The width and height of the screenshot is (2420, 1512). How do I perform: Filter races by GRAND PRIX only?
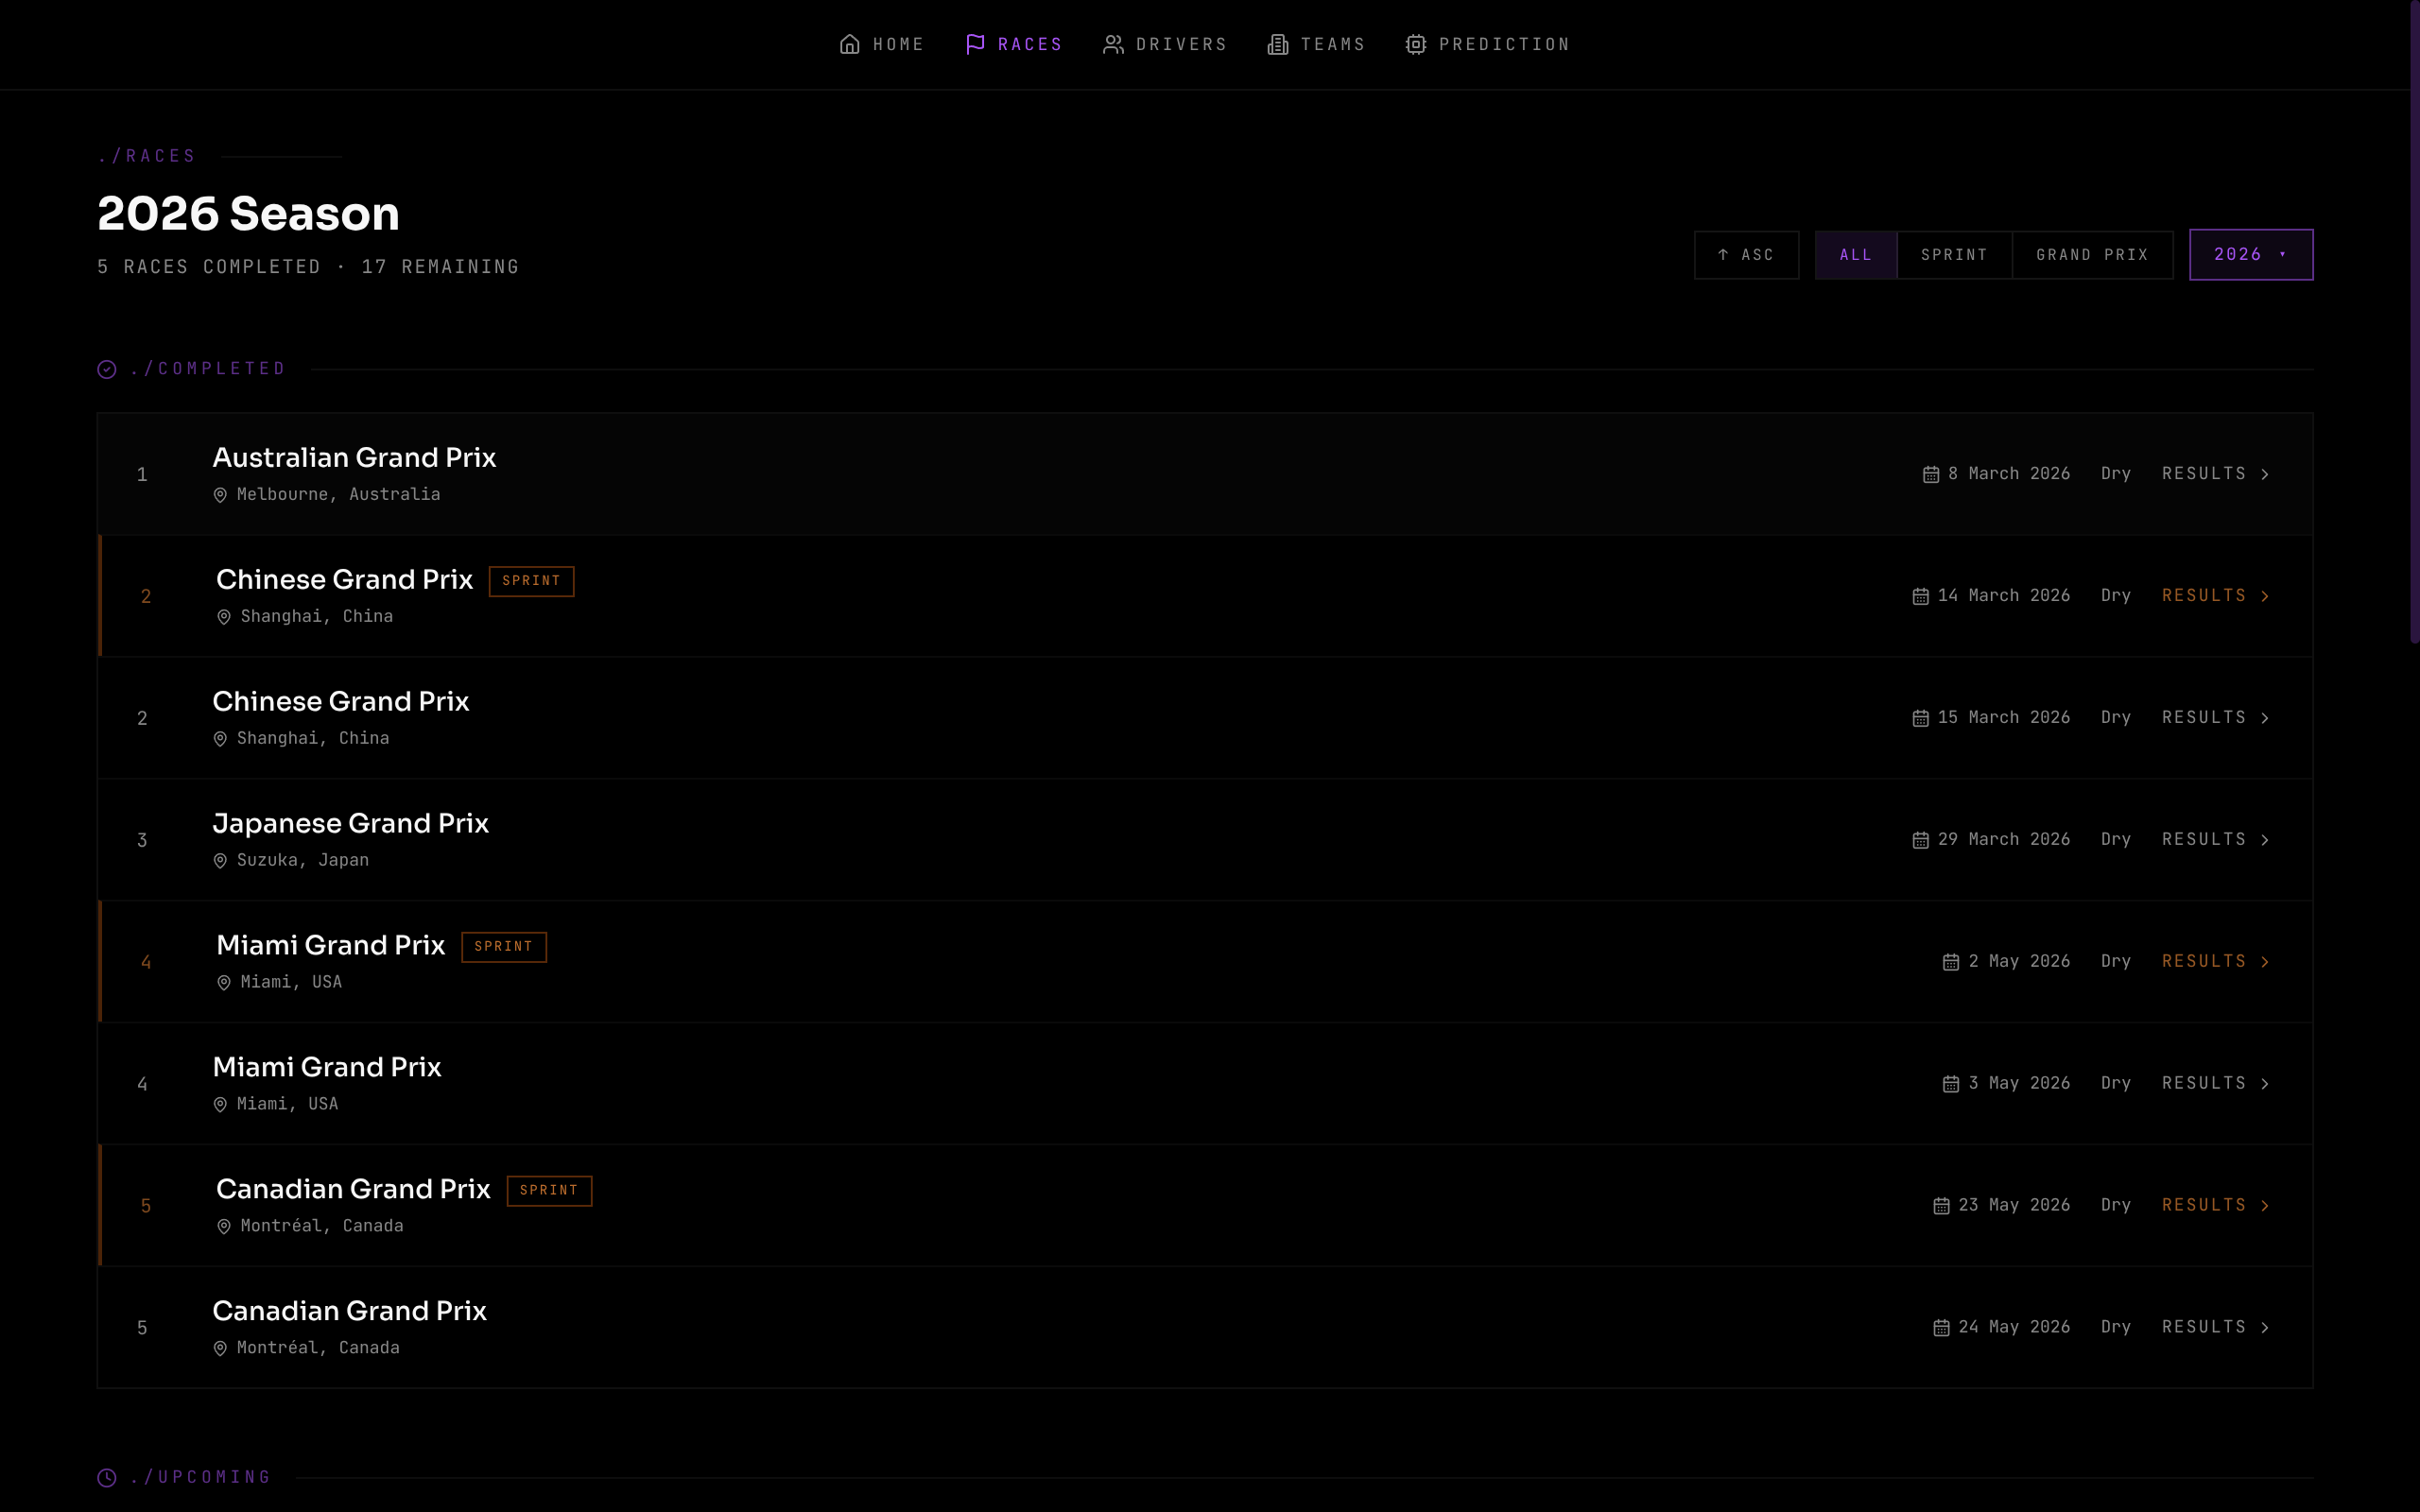click(x=2092, y=255)
